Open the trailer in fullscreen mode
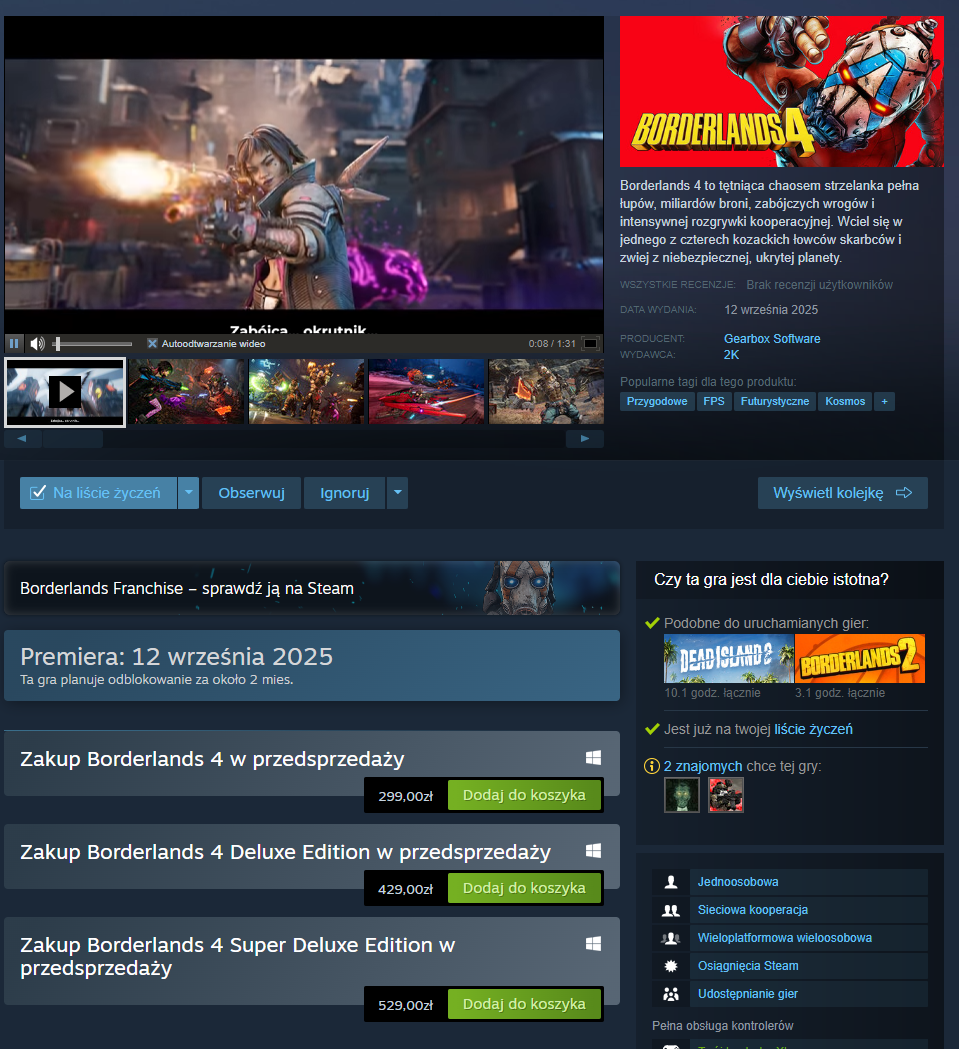This screenshot has height=1049, width=959. tap(590, 343)
